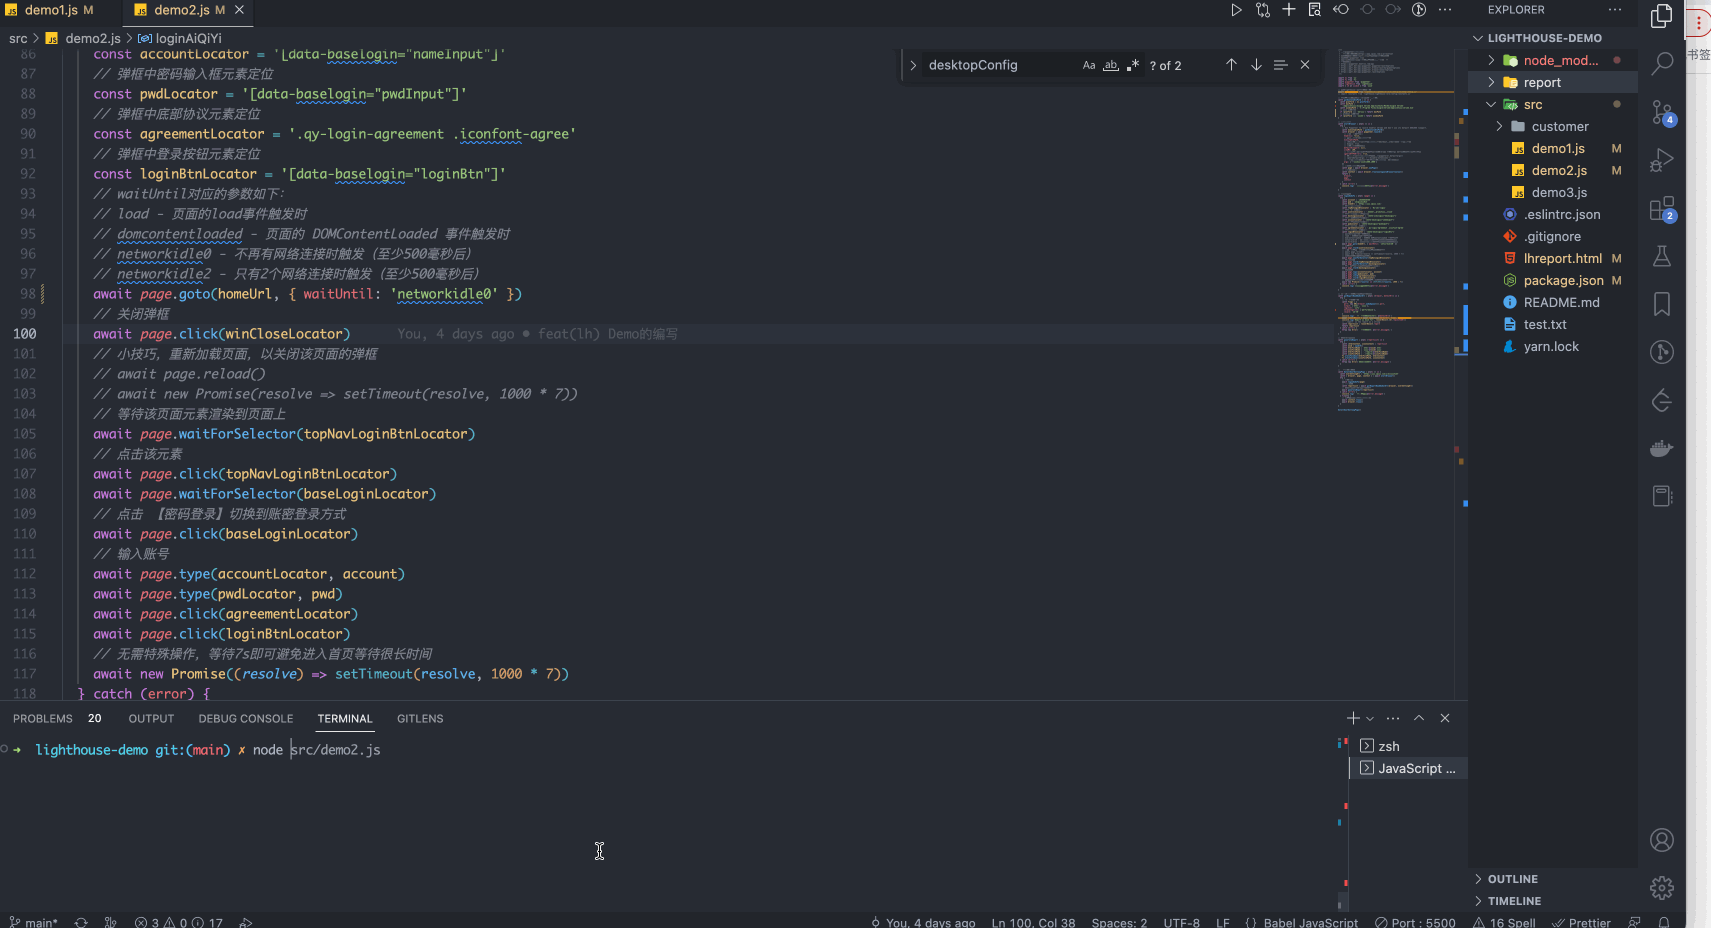Switch to the OUTPUT panel tab

click(151, 718)
